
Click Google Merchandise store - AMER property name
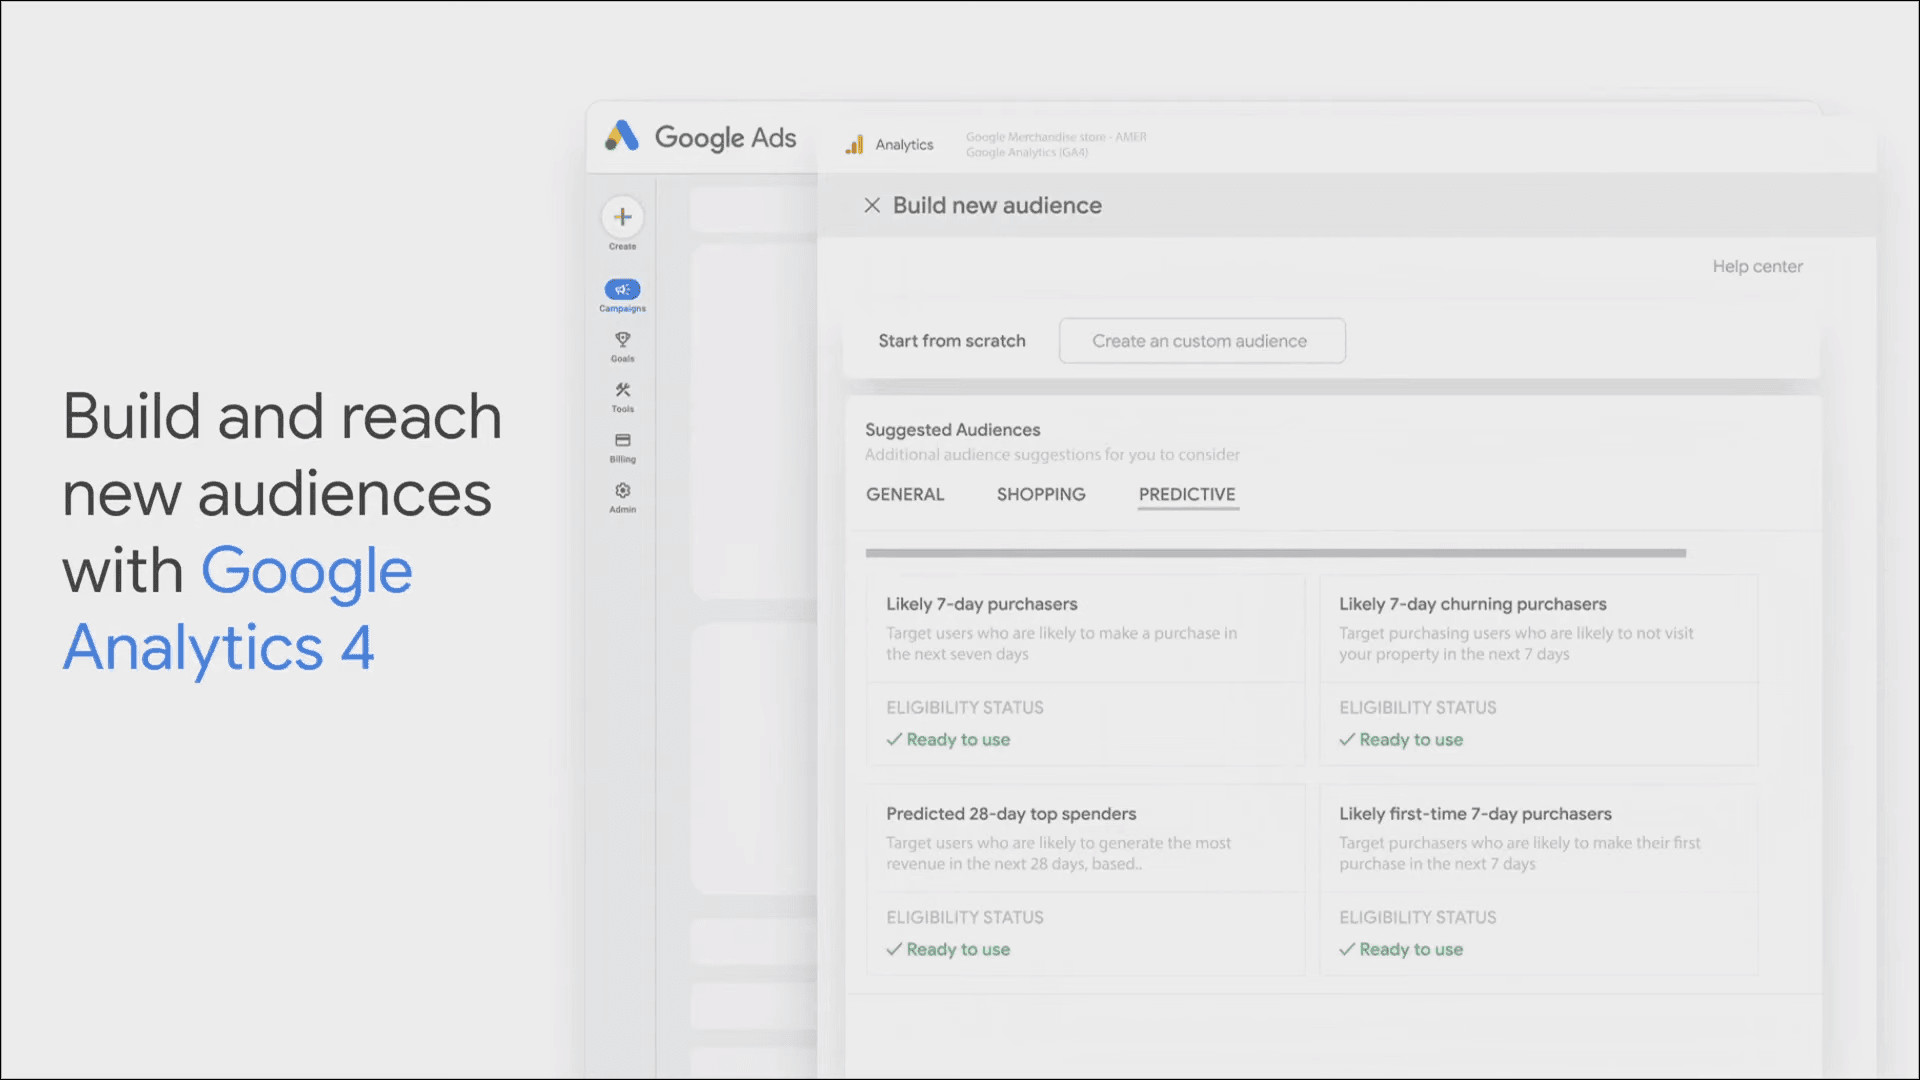point(1056,137)
